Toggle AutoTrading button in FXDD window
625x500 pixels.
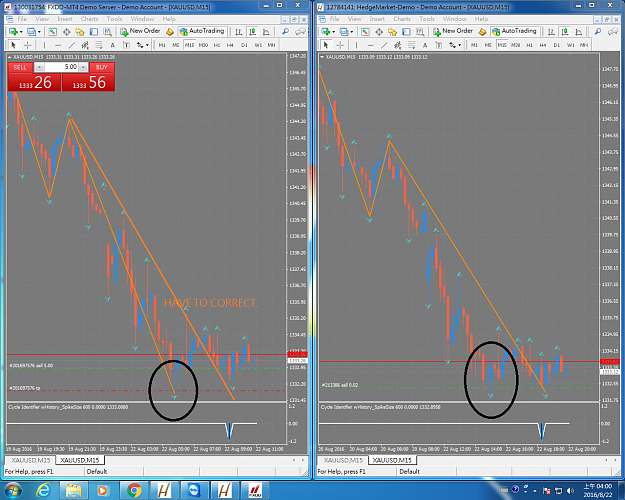coord(202,31)
